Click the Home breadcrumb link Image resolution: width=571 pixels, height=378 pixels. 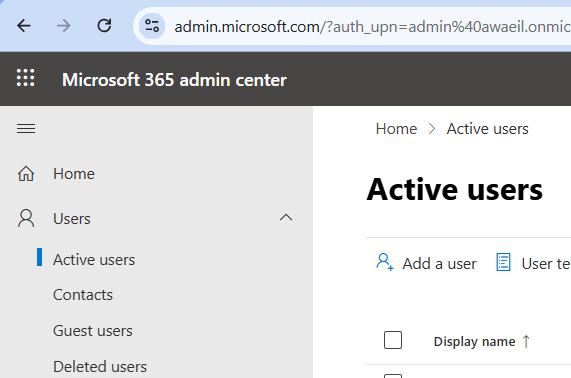[396, 129]
